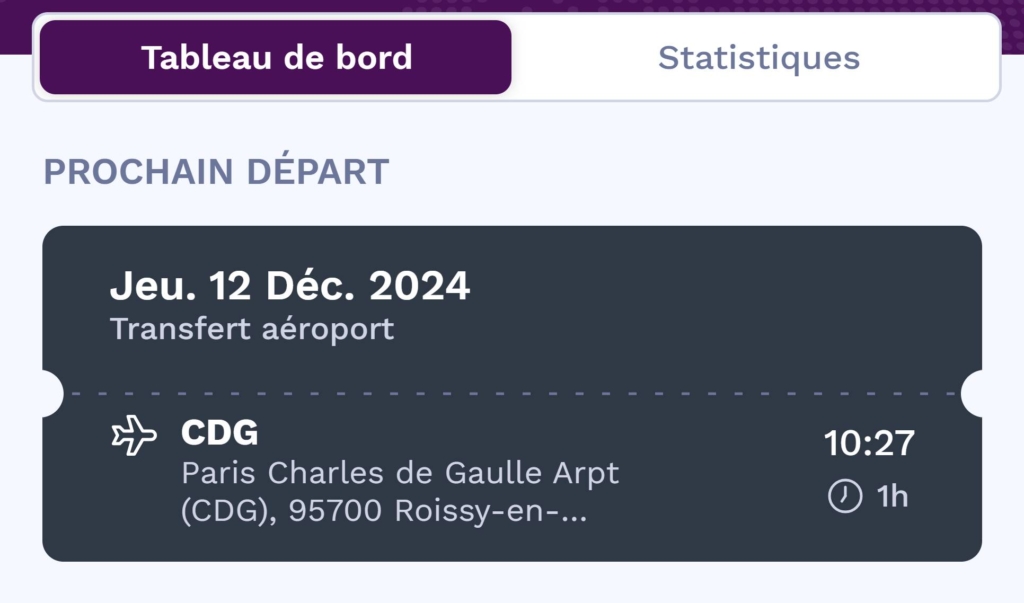Click the bold CDG airport code
Viewport: 1024px width, 603px height.
[x=219, y=434]
